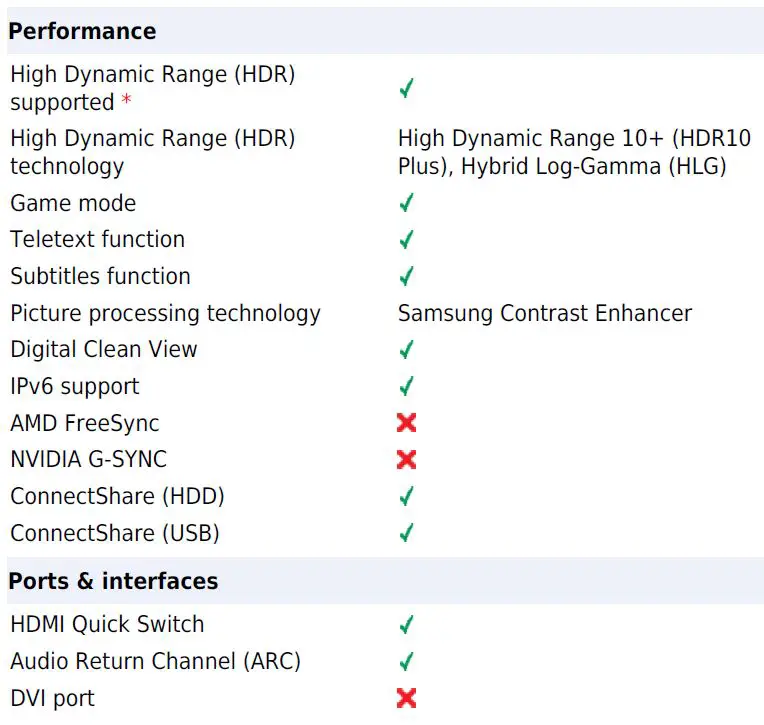Click the ConnectShare (HDD) checkmark
The width and height of the screenshot is (764, 725).
[x=406, y=496]
